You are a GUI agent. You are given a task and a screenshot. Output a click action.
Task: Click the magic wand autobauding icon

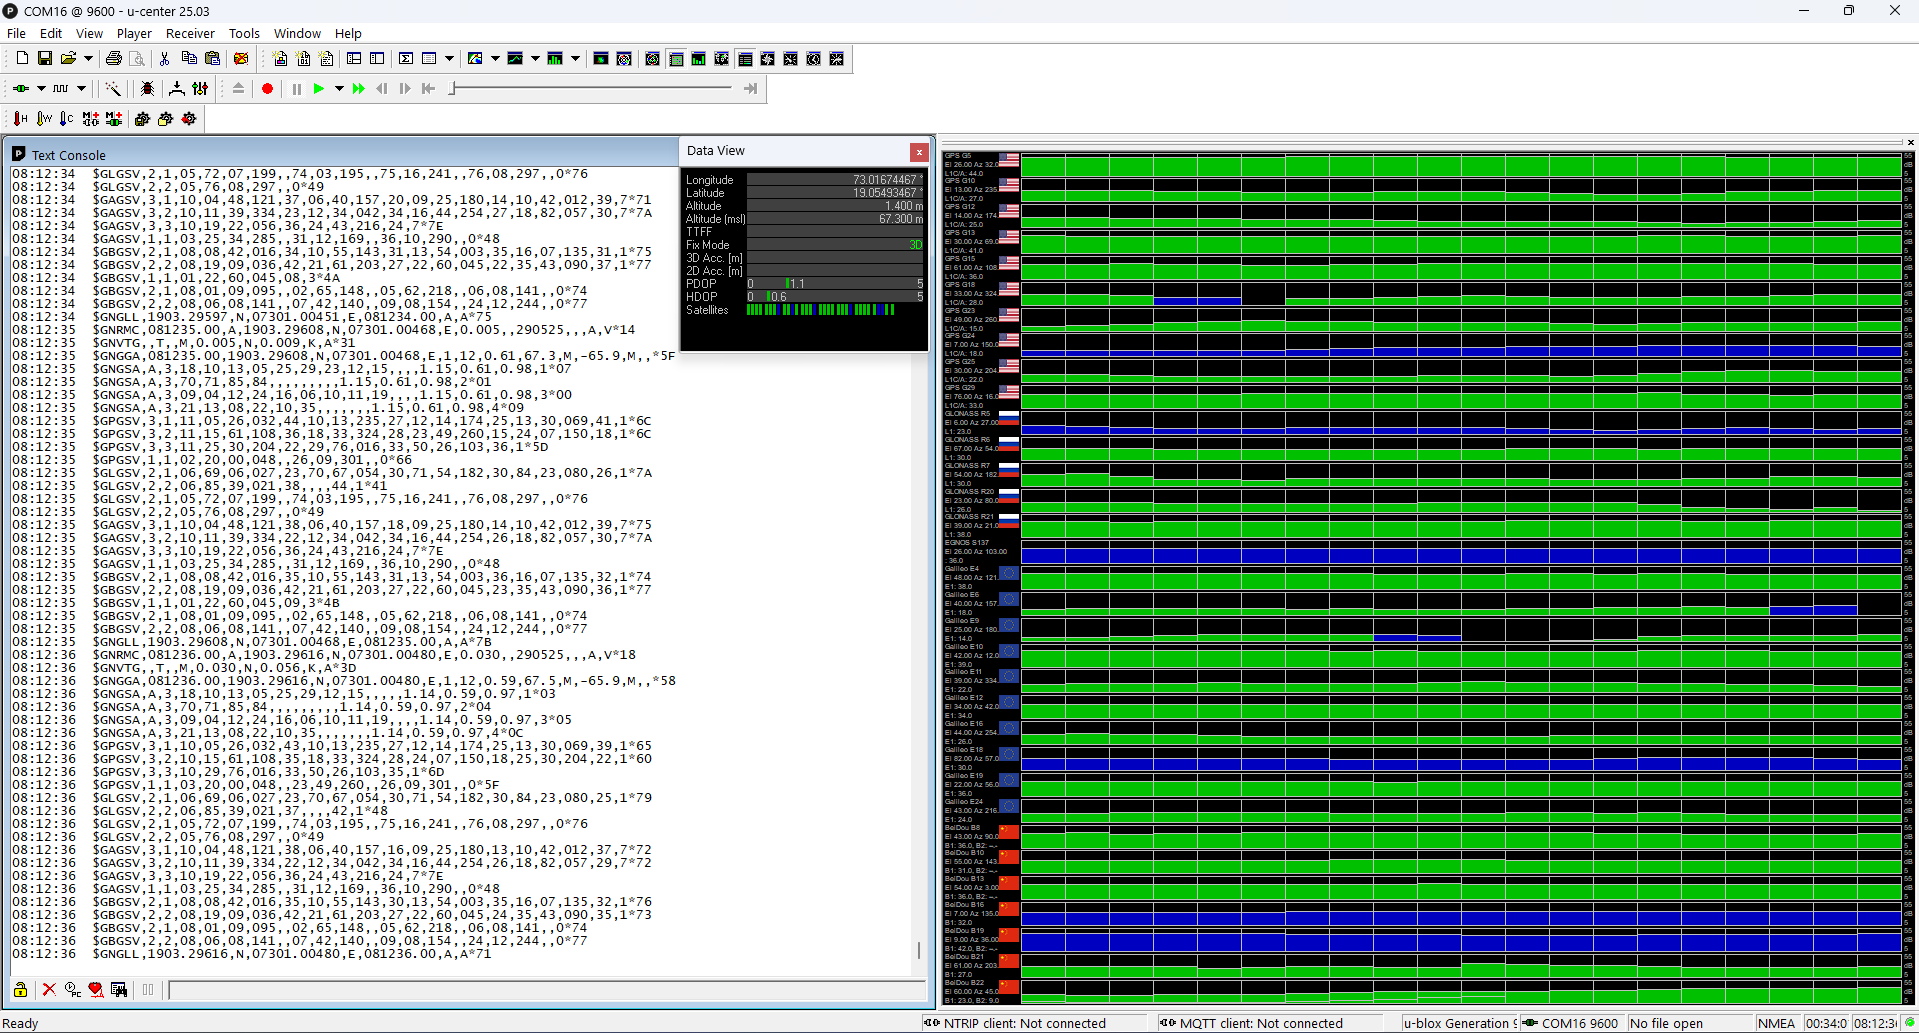113,89
